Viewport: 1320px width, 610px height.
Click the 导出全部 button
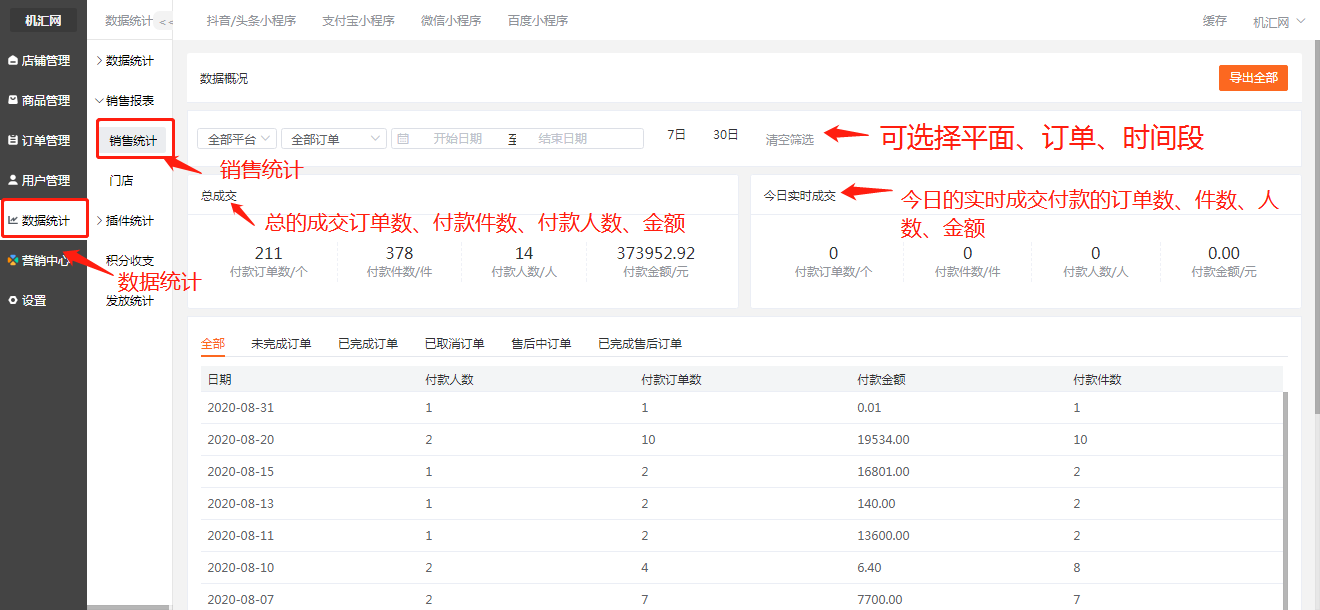pyautogui.click(x=1253, y=78)
